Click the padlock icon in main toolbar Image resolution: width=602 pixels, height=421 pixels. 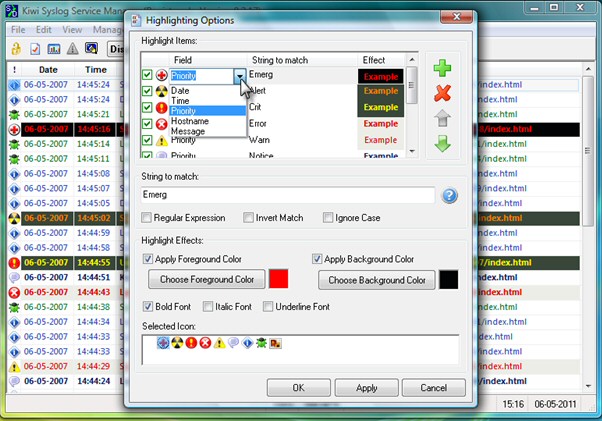16,49
